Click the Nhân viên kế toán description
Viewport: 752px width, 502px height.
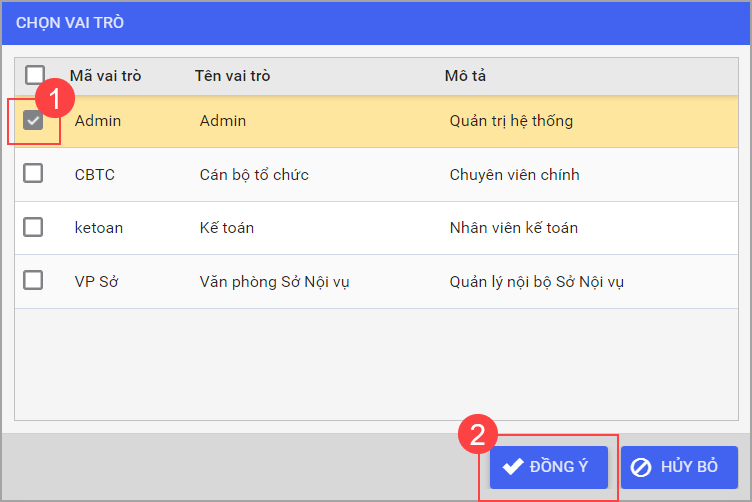point(514,228)
